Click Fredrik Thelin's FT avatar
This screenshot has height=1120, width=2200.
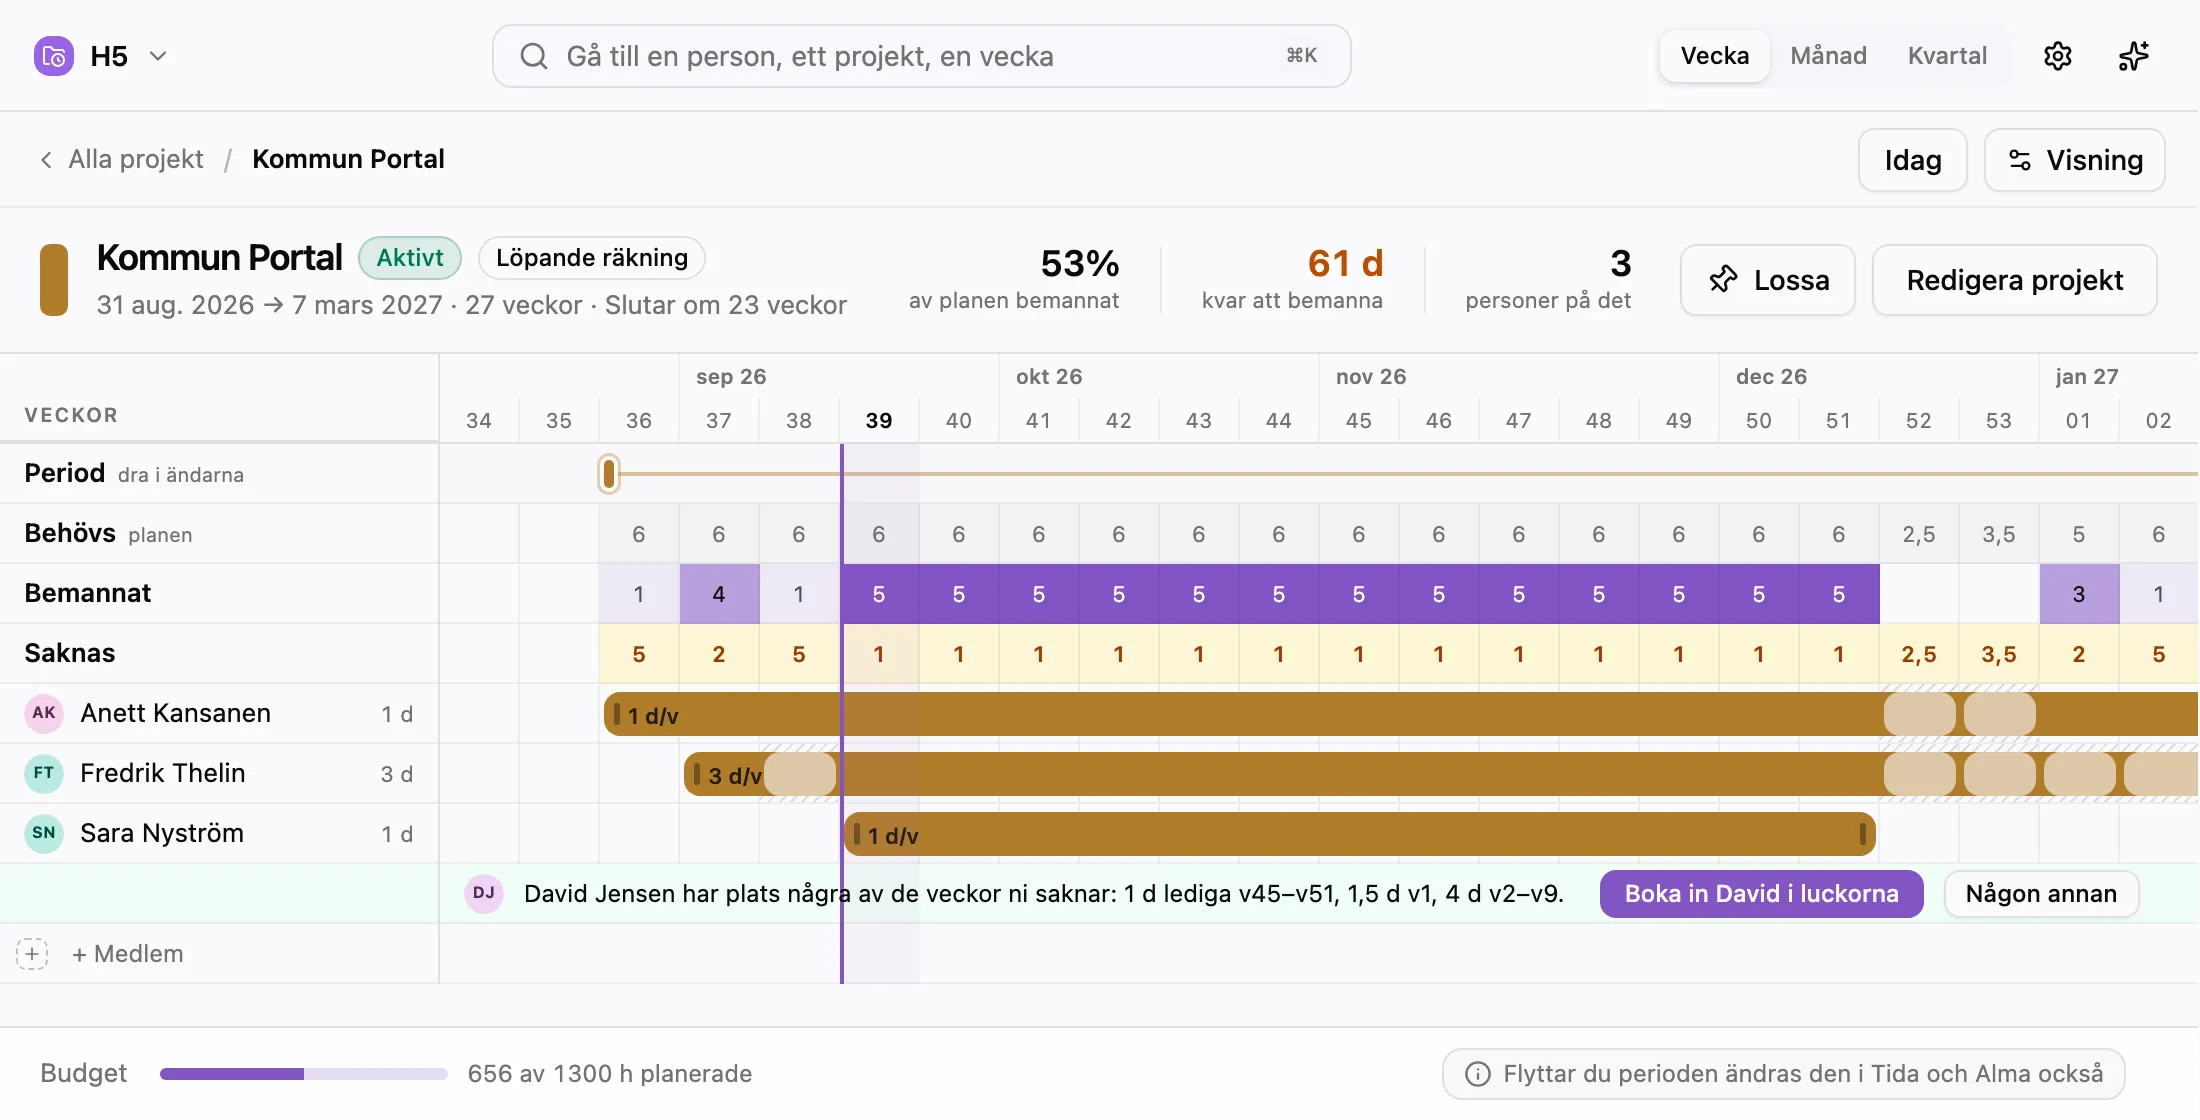pyautogui.click(x=44, y=773)
